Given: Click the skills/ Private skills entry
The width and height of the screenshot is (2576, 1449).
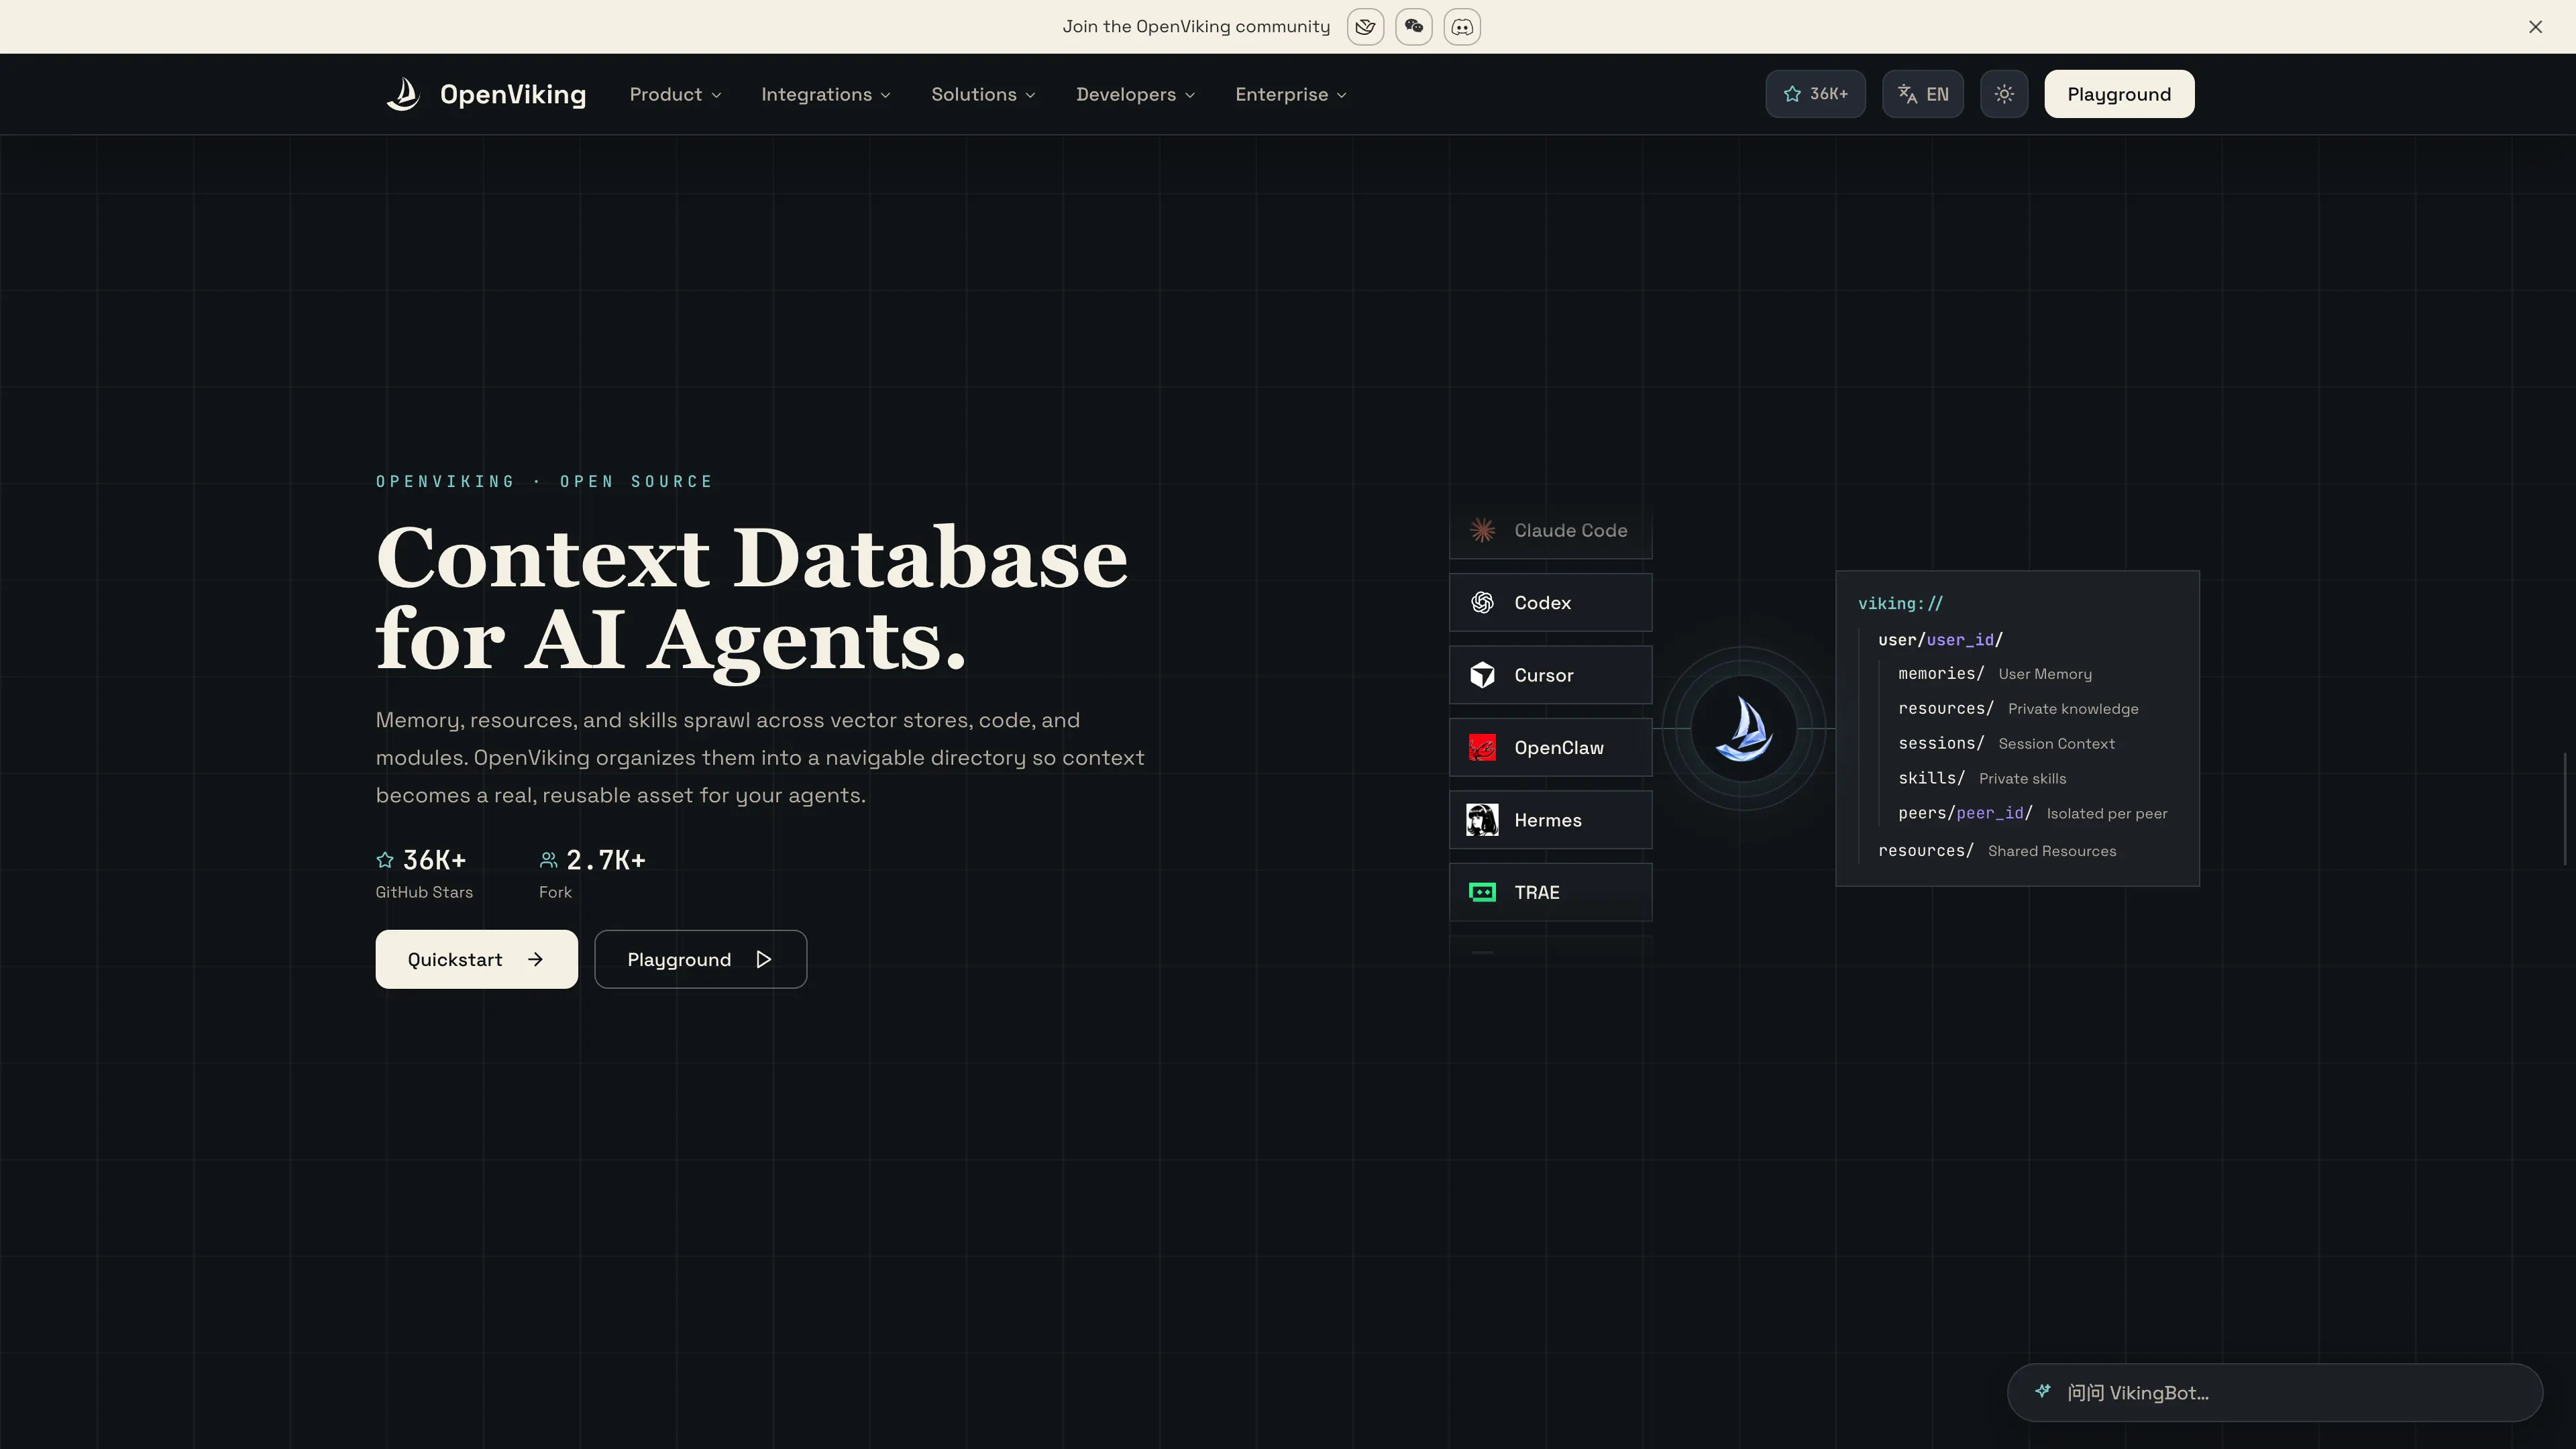Looking at the screenshot, I should [1982, 778].
